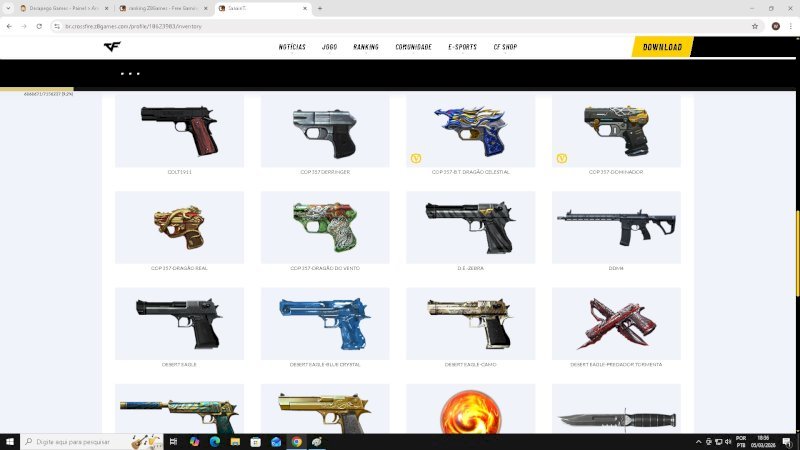Open the Windows Start menu

10,442
